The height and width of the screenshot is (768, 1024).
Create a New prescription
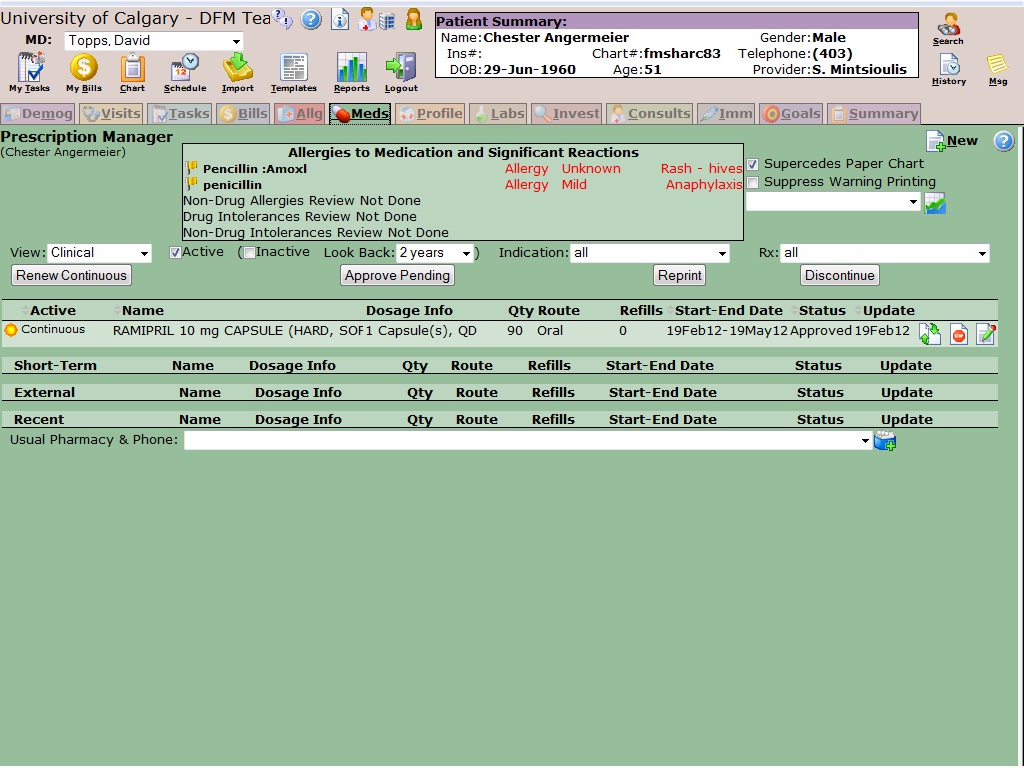click(x=952, y=141)
